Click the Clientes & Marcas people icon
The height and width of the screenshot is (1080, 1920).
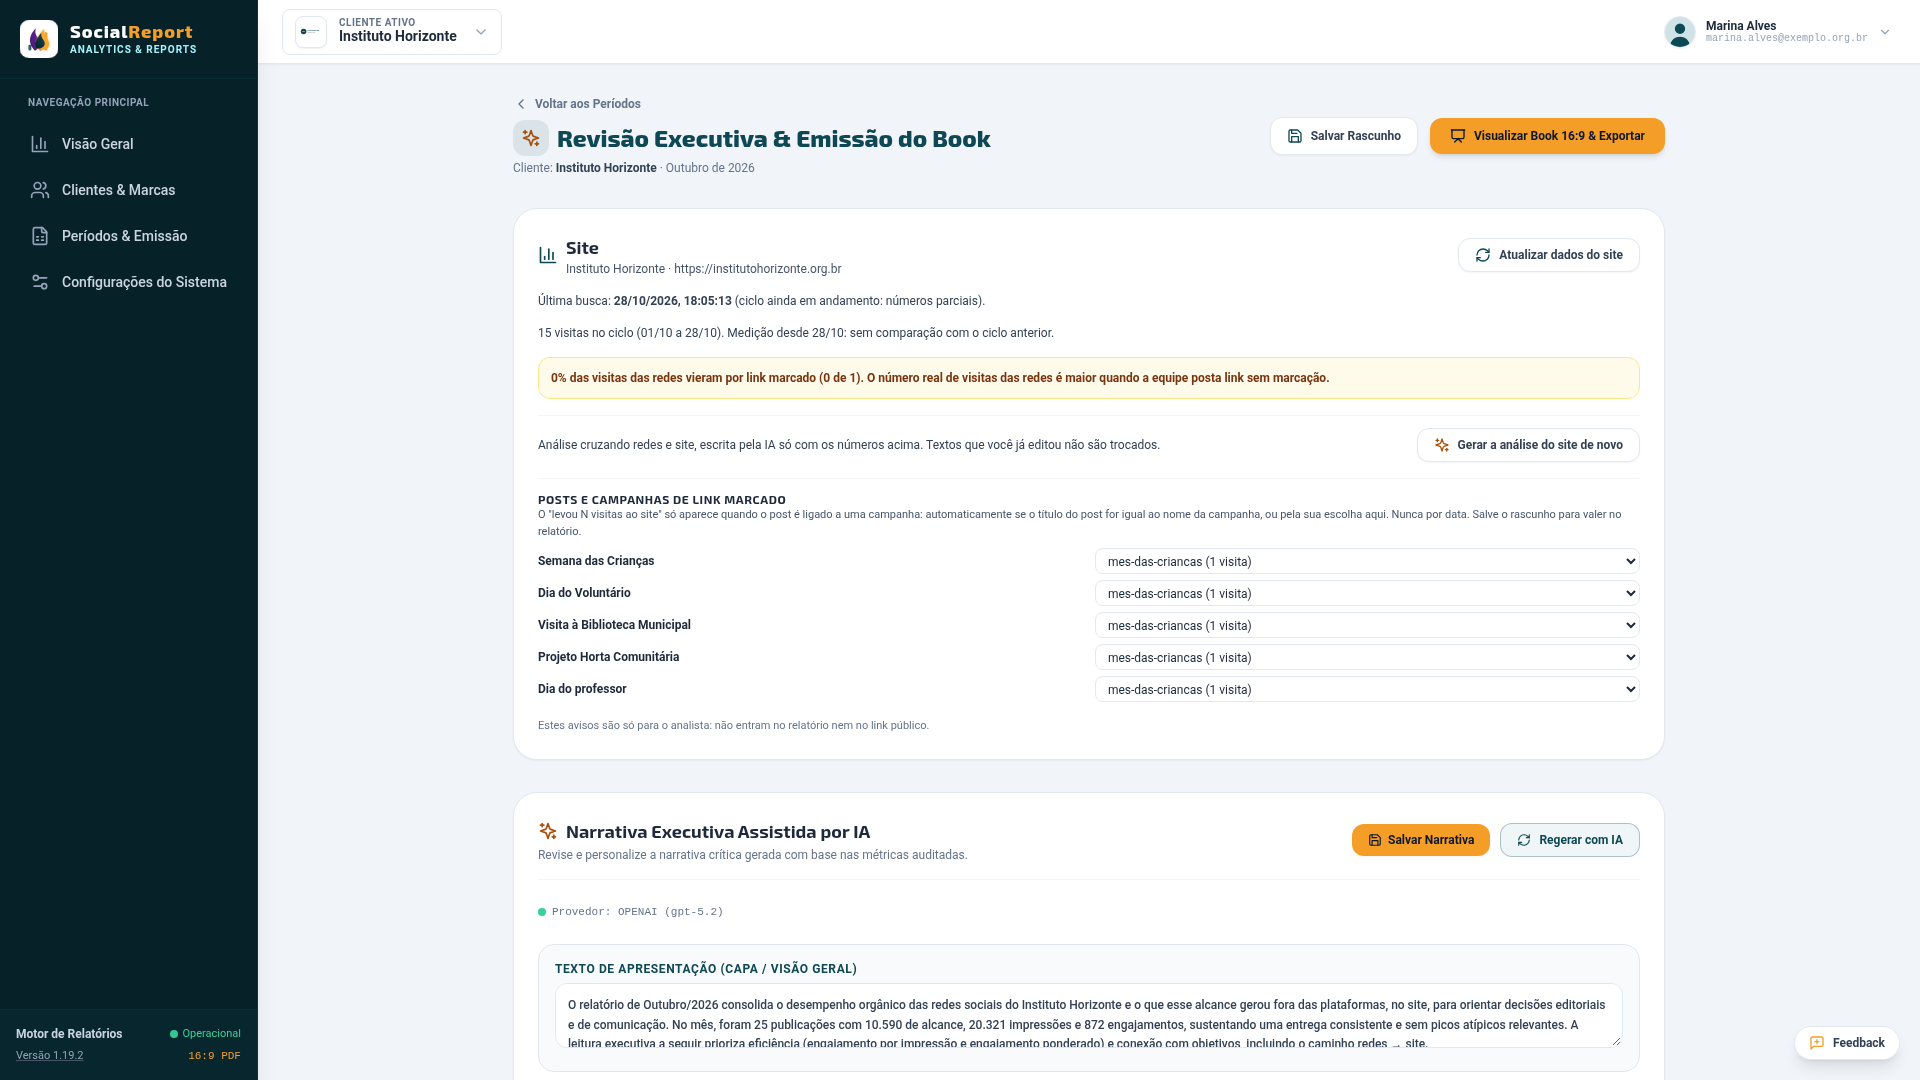[x=40, y=190]
